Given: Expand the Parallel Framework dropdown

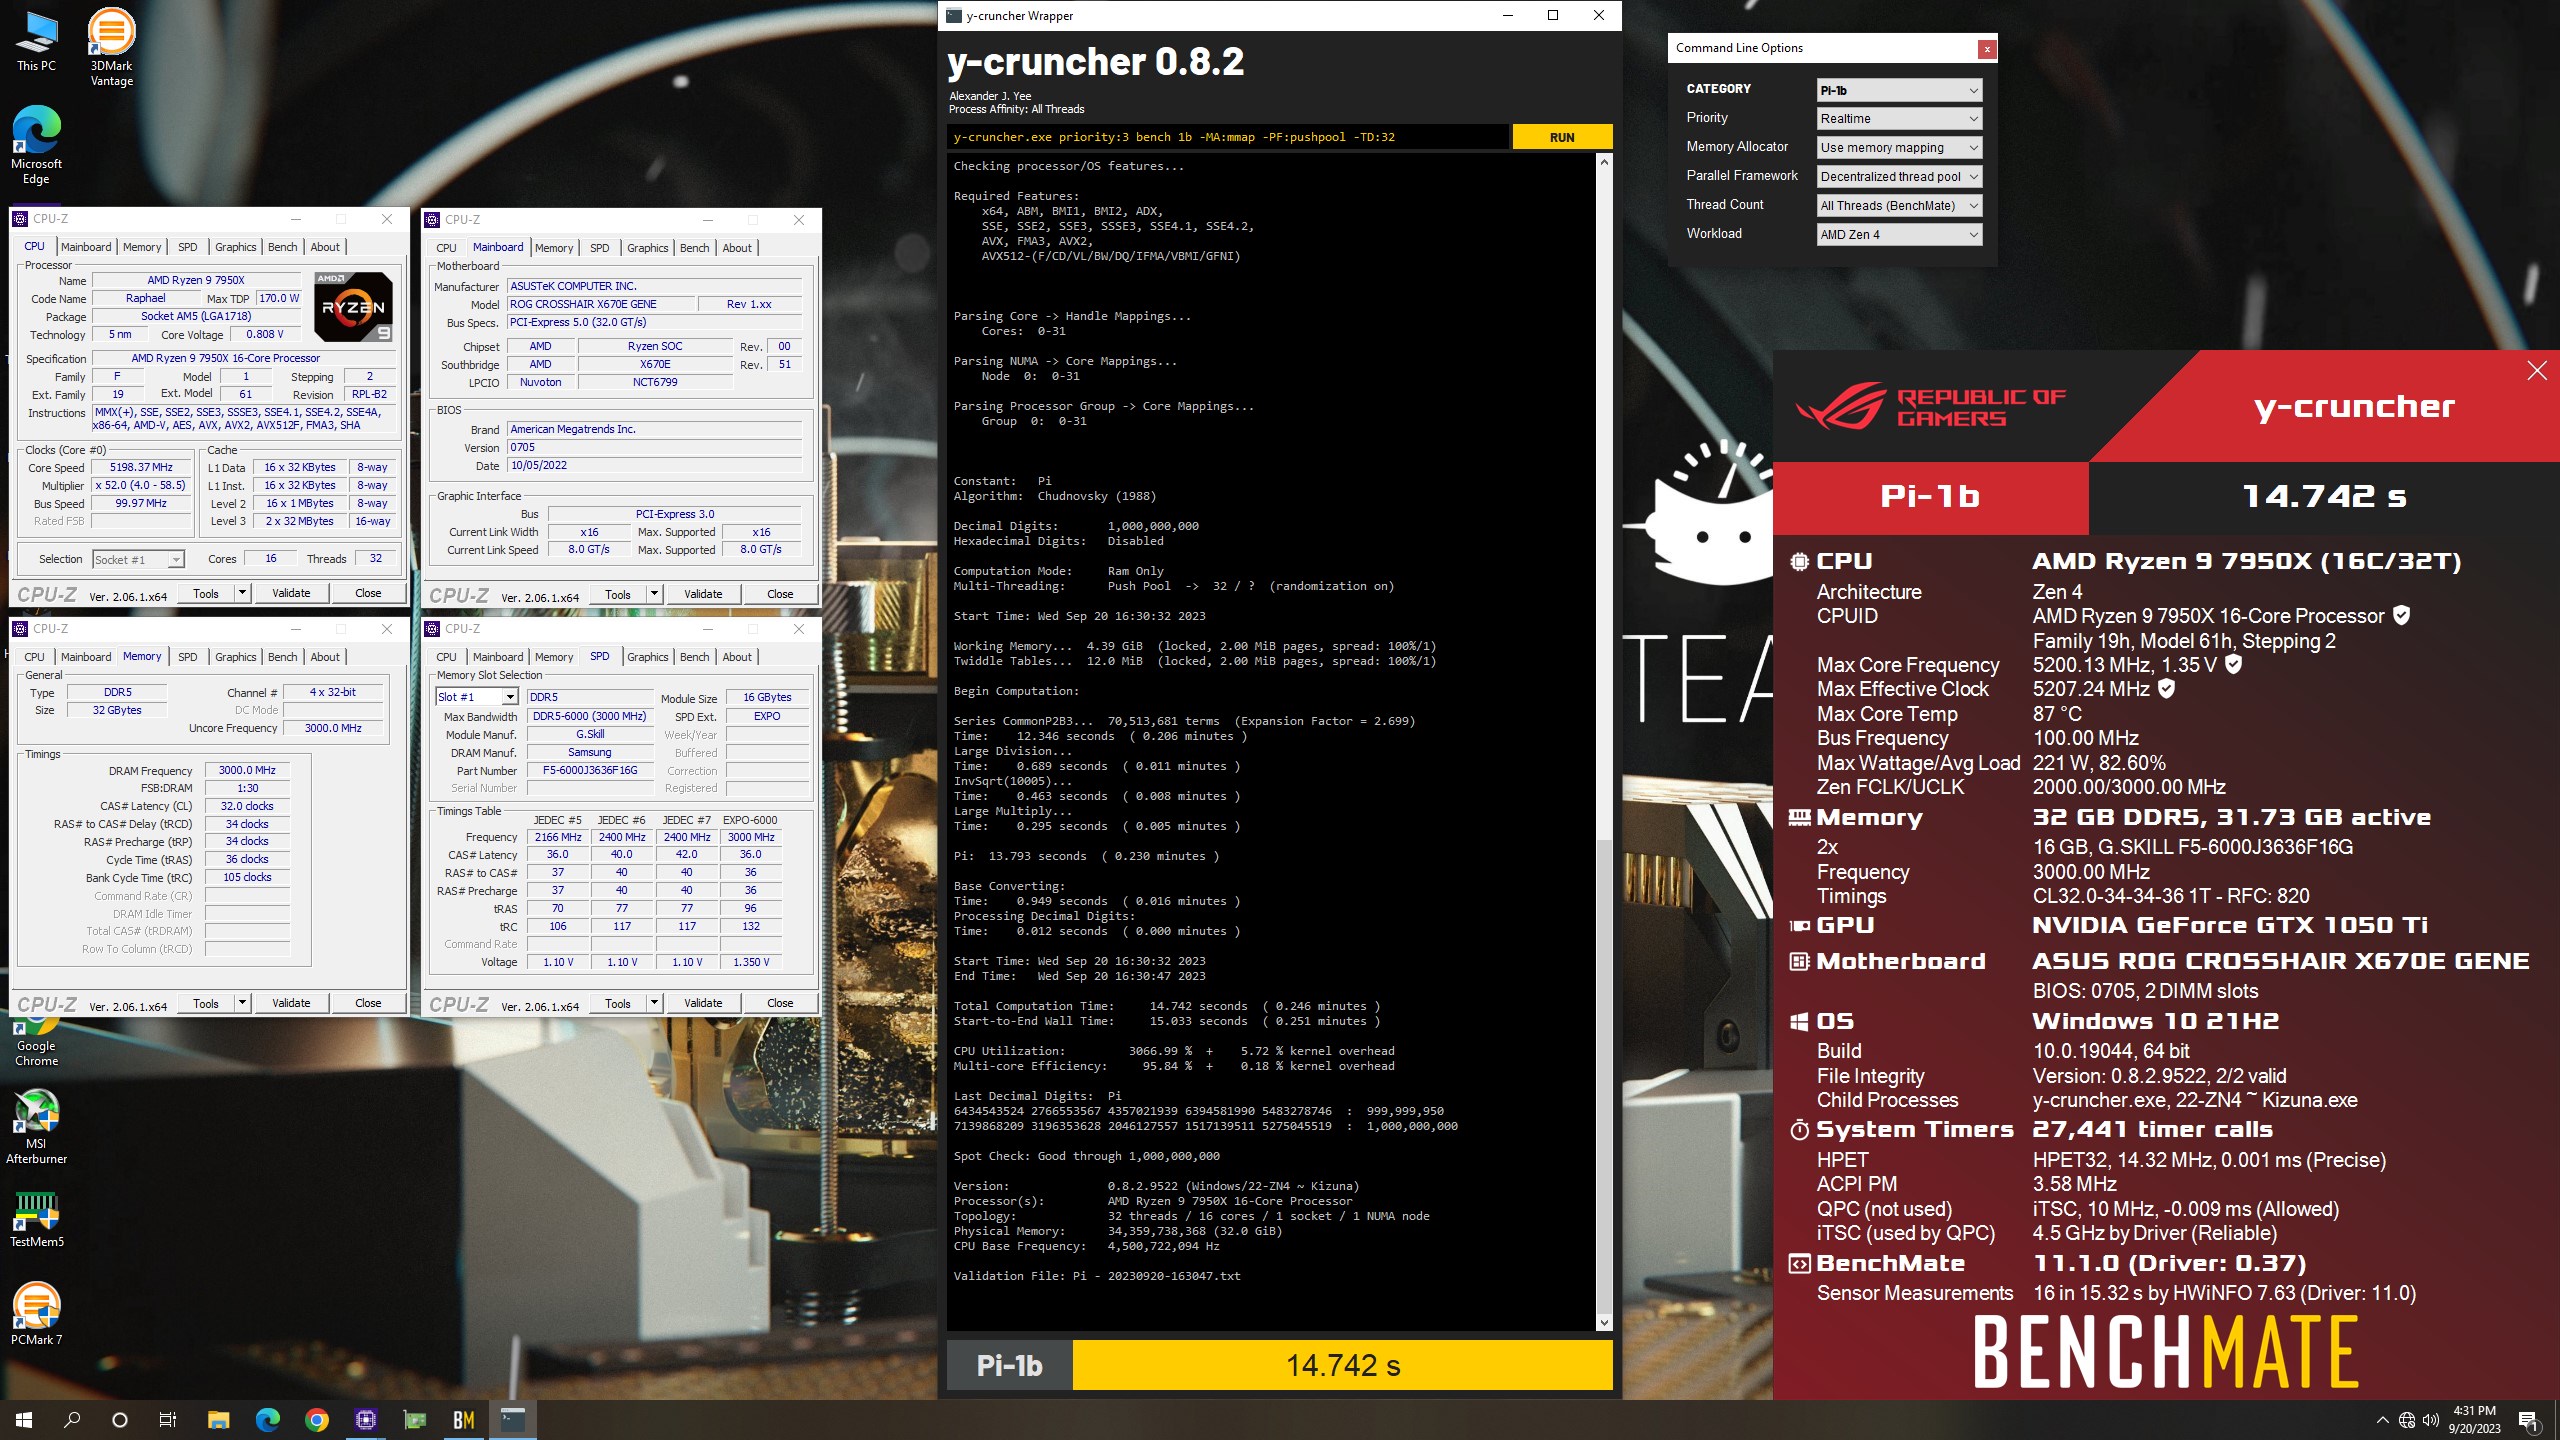Looking at the screenshot, I should pos(1898,177).
